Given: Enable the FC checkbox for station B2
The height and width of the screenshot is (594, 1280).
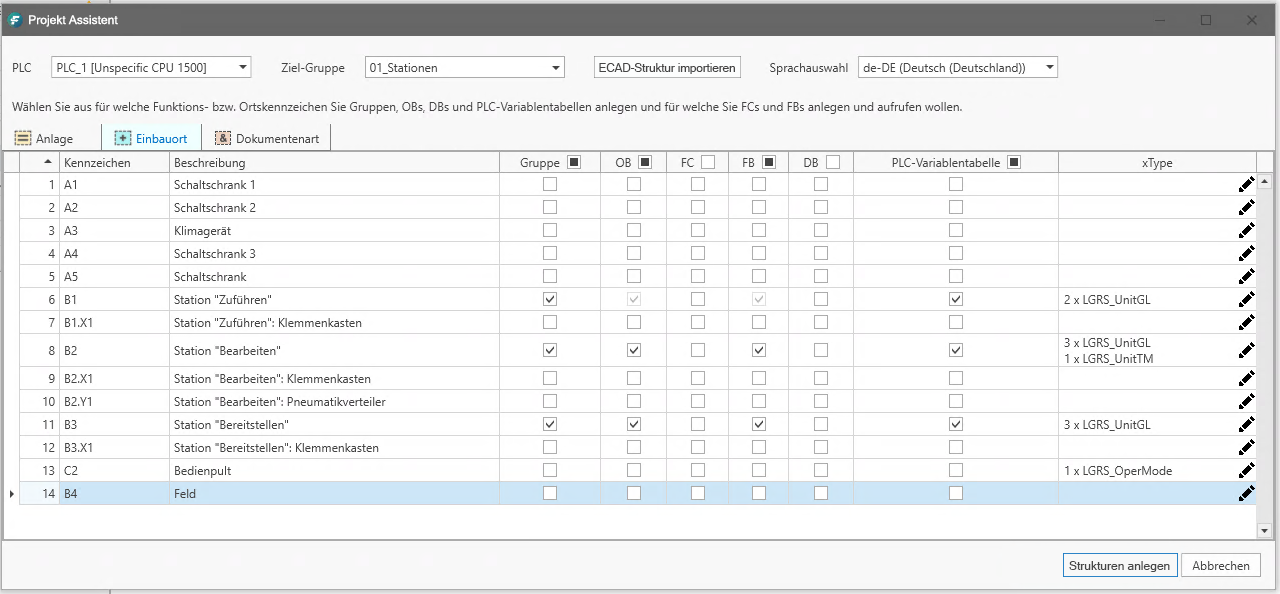Looking at the screenshot, I should point(697,350).
